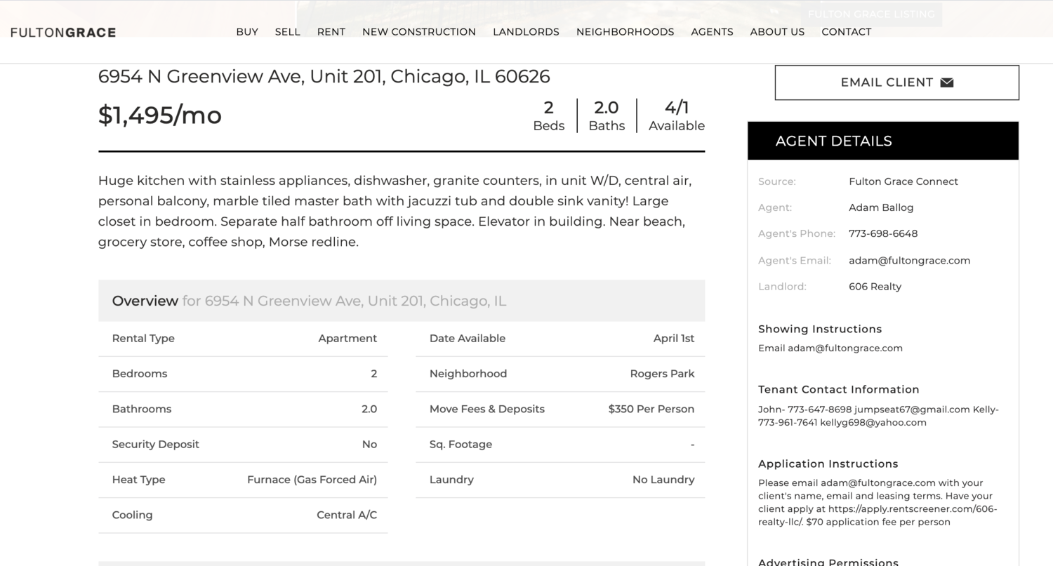Click the EMAIL CLIENT button
1054x568 pixels.
tap(897, 83)
